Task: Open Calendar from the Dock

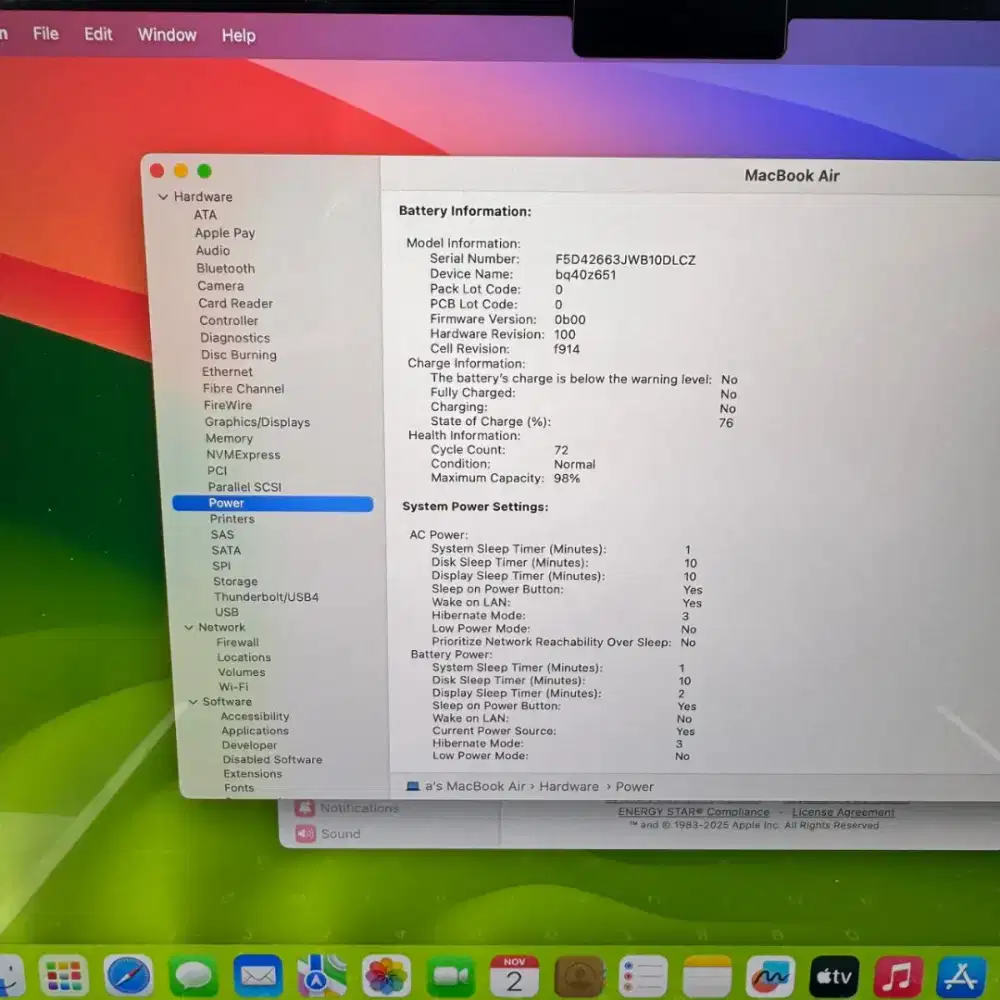Action: click(x=514, y=973)
